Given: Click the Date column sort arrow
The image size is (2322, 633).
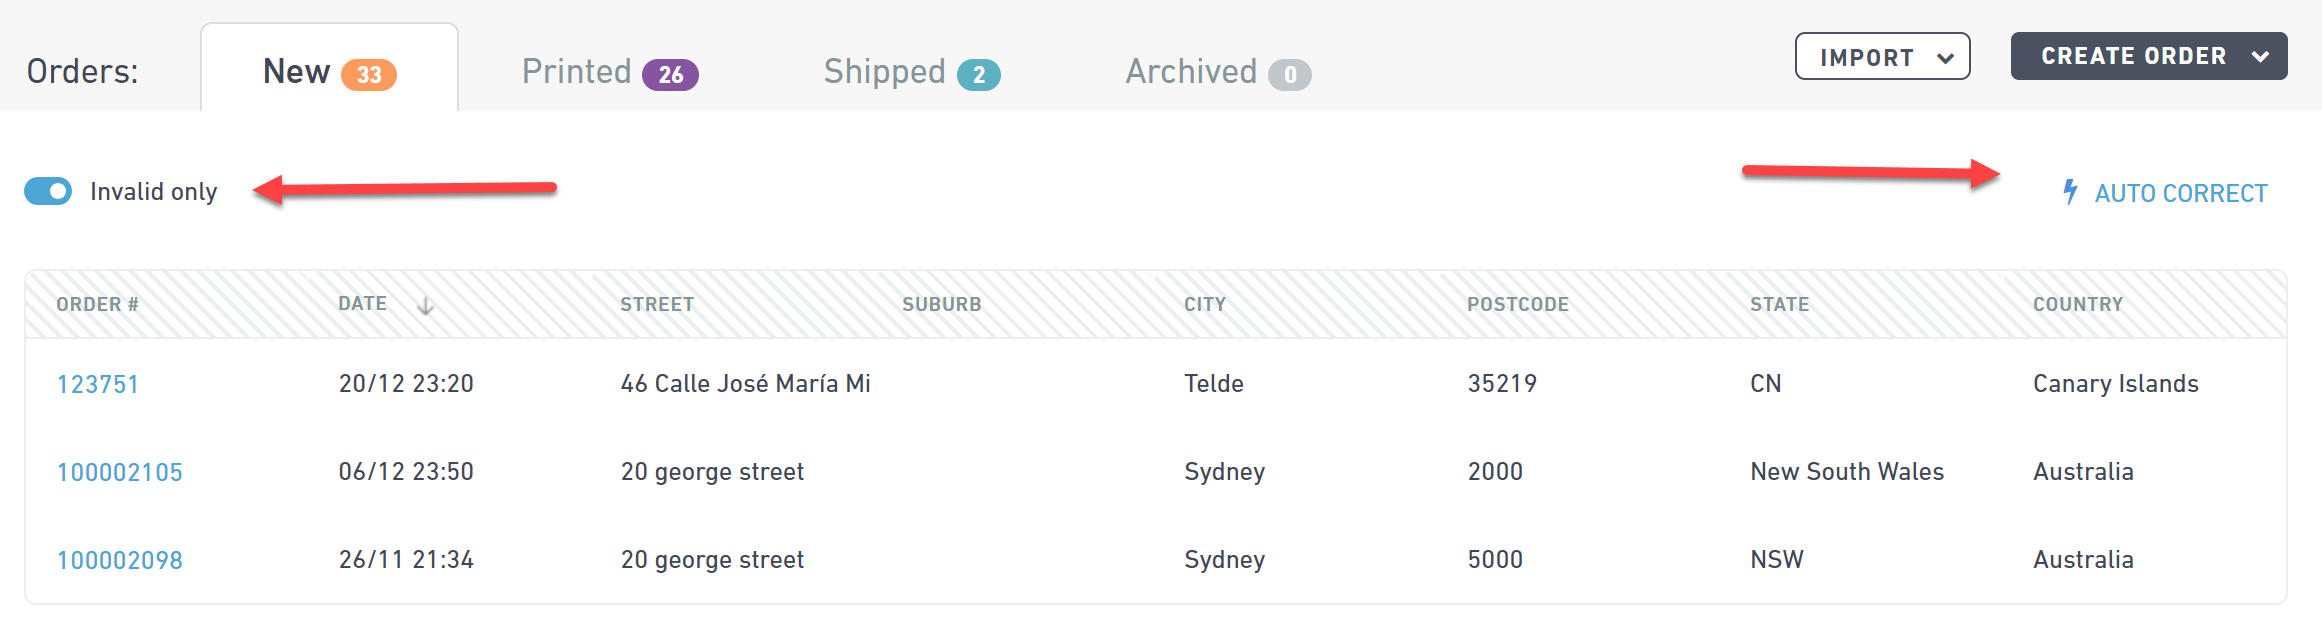Looking at the screenshot, I should pyautogui.click(x=426, y=306).
